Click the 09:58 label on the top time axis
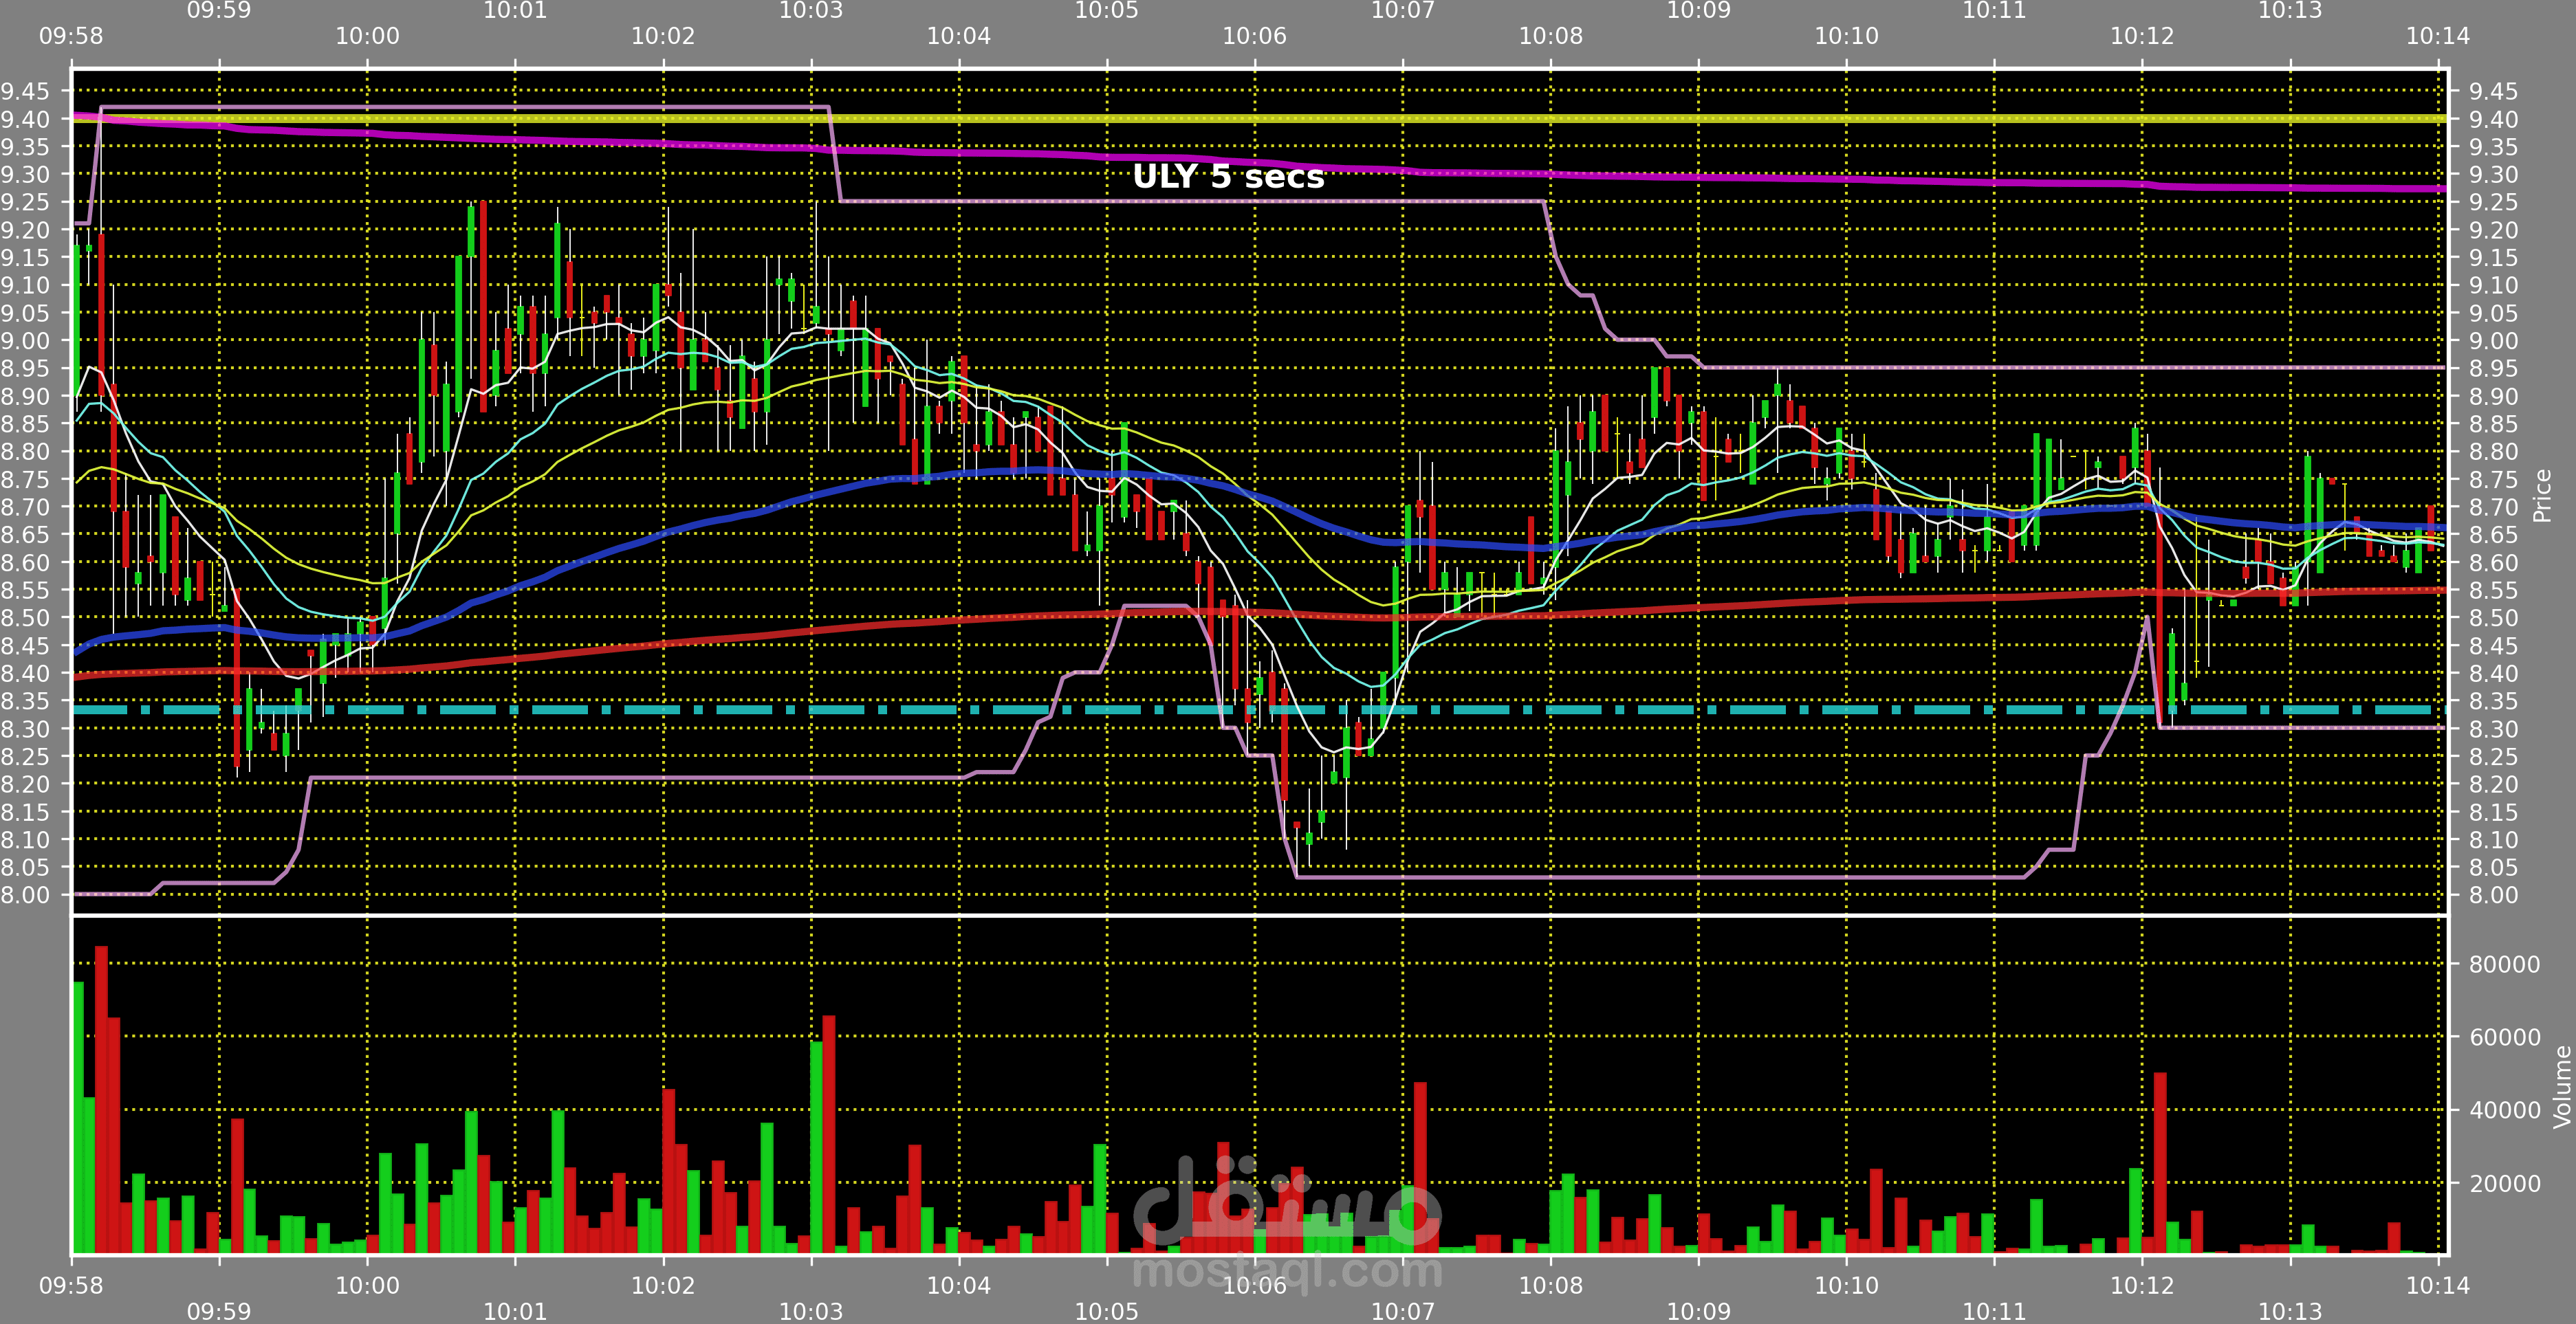The image size is (2576, 1324). [71, 36]
